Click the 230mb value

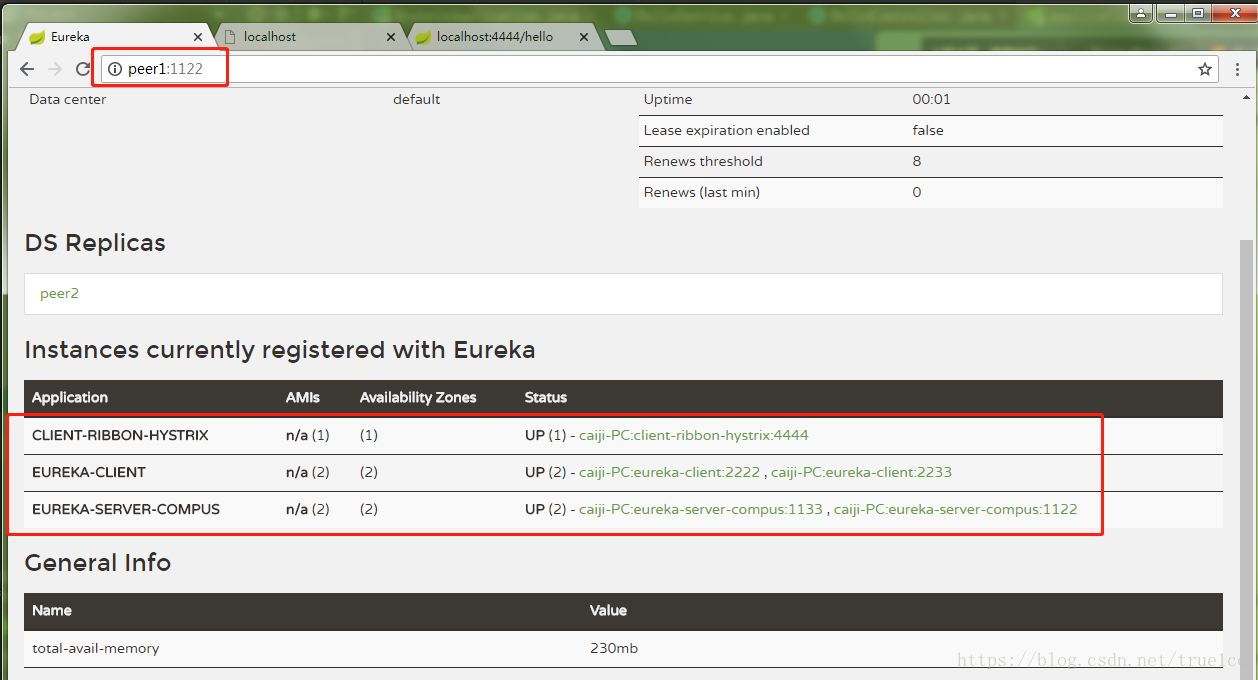pos(614,648)
